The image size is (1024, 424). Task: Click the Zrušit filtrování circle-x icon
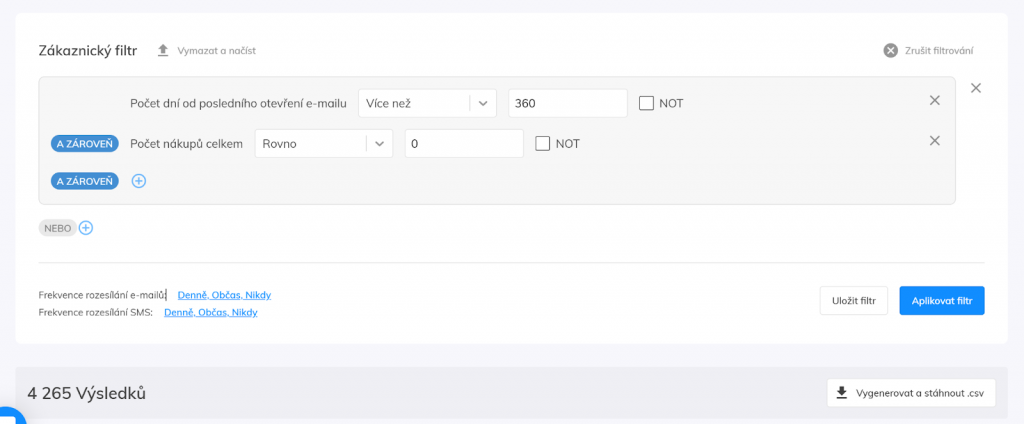pyautogui.click(x=891, y=50)
